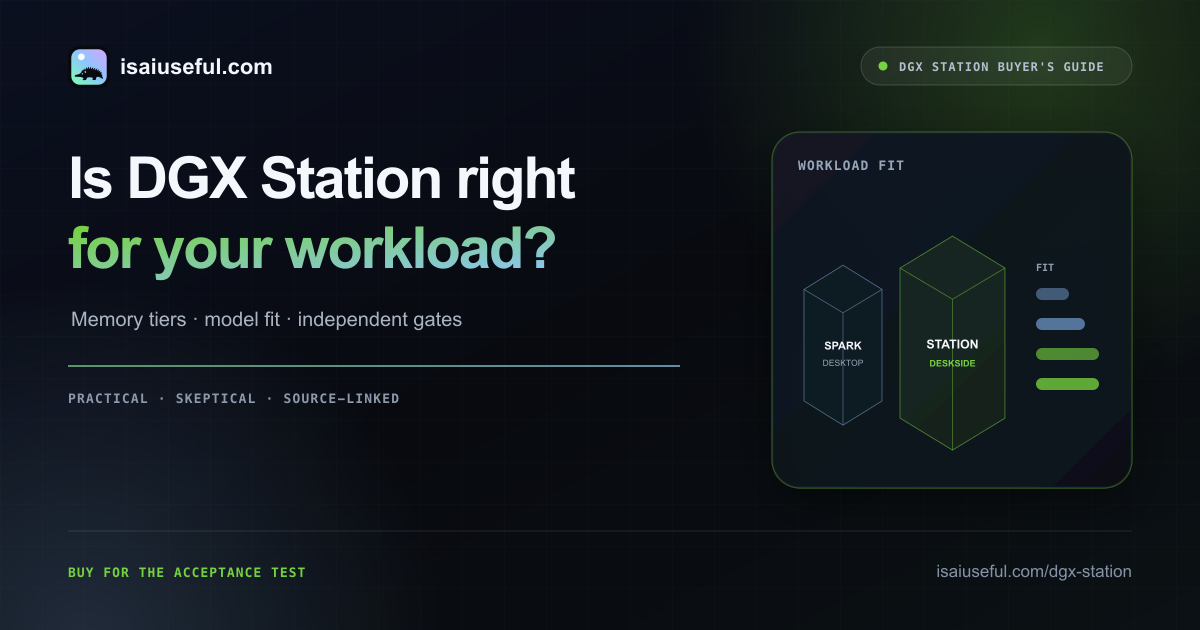Screen dimensions: 1200x630
Task: Click the gradient text "for your workload?"
Action: pos(311,249)
